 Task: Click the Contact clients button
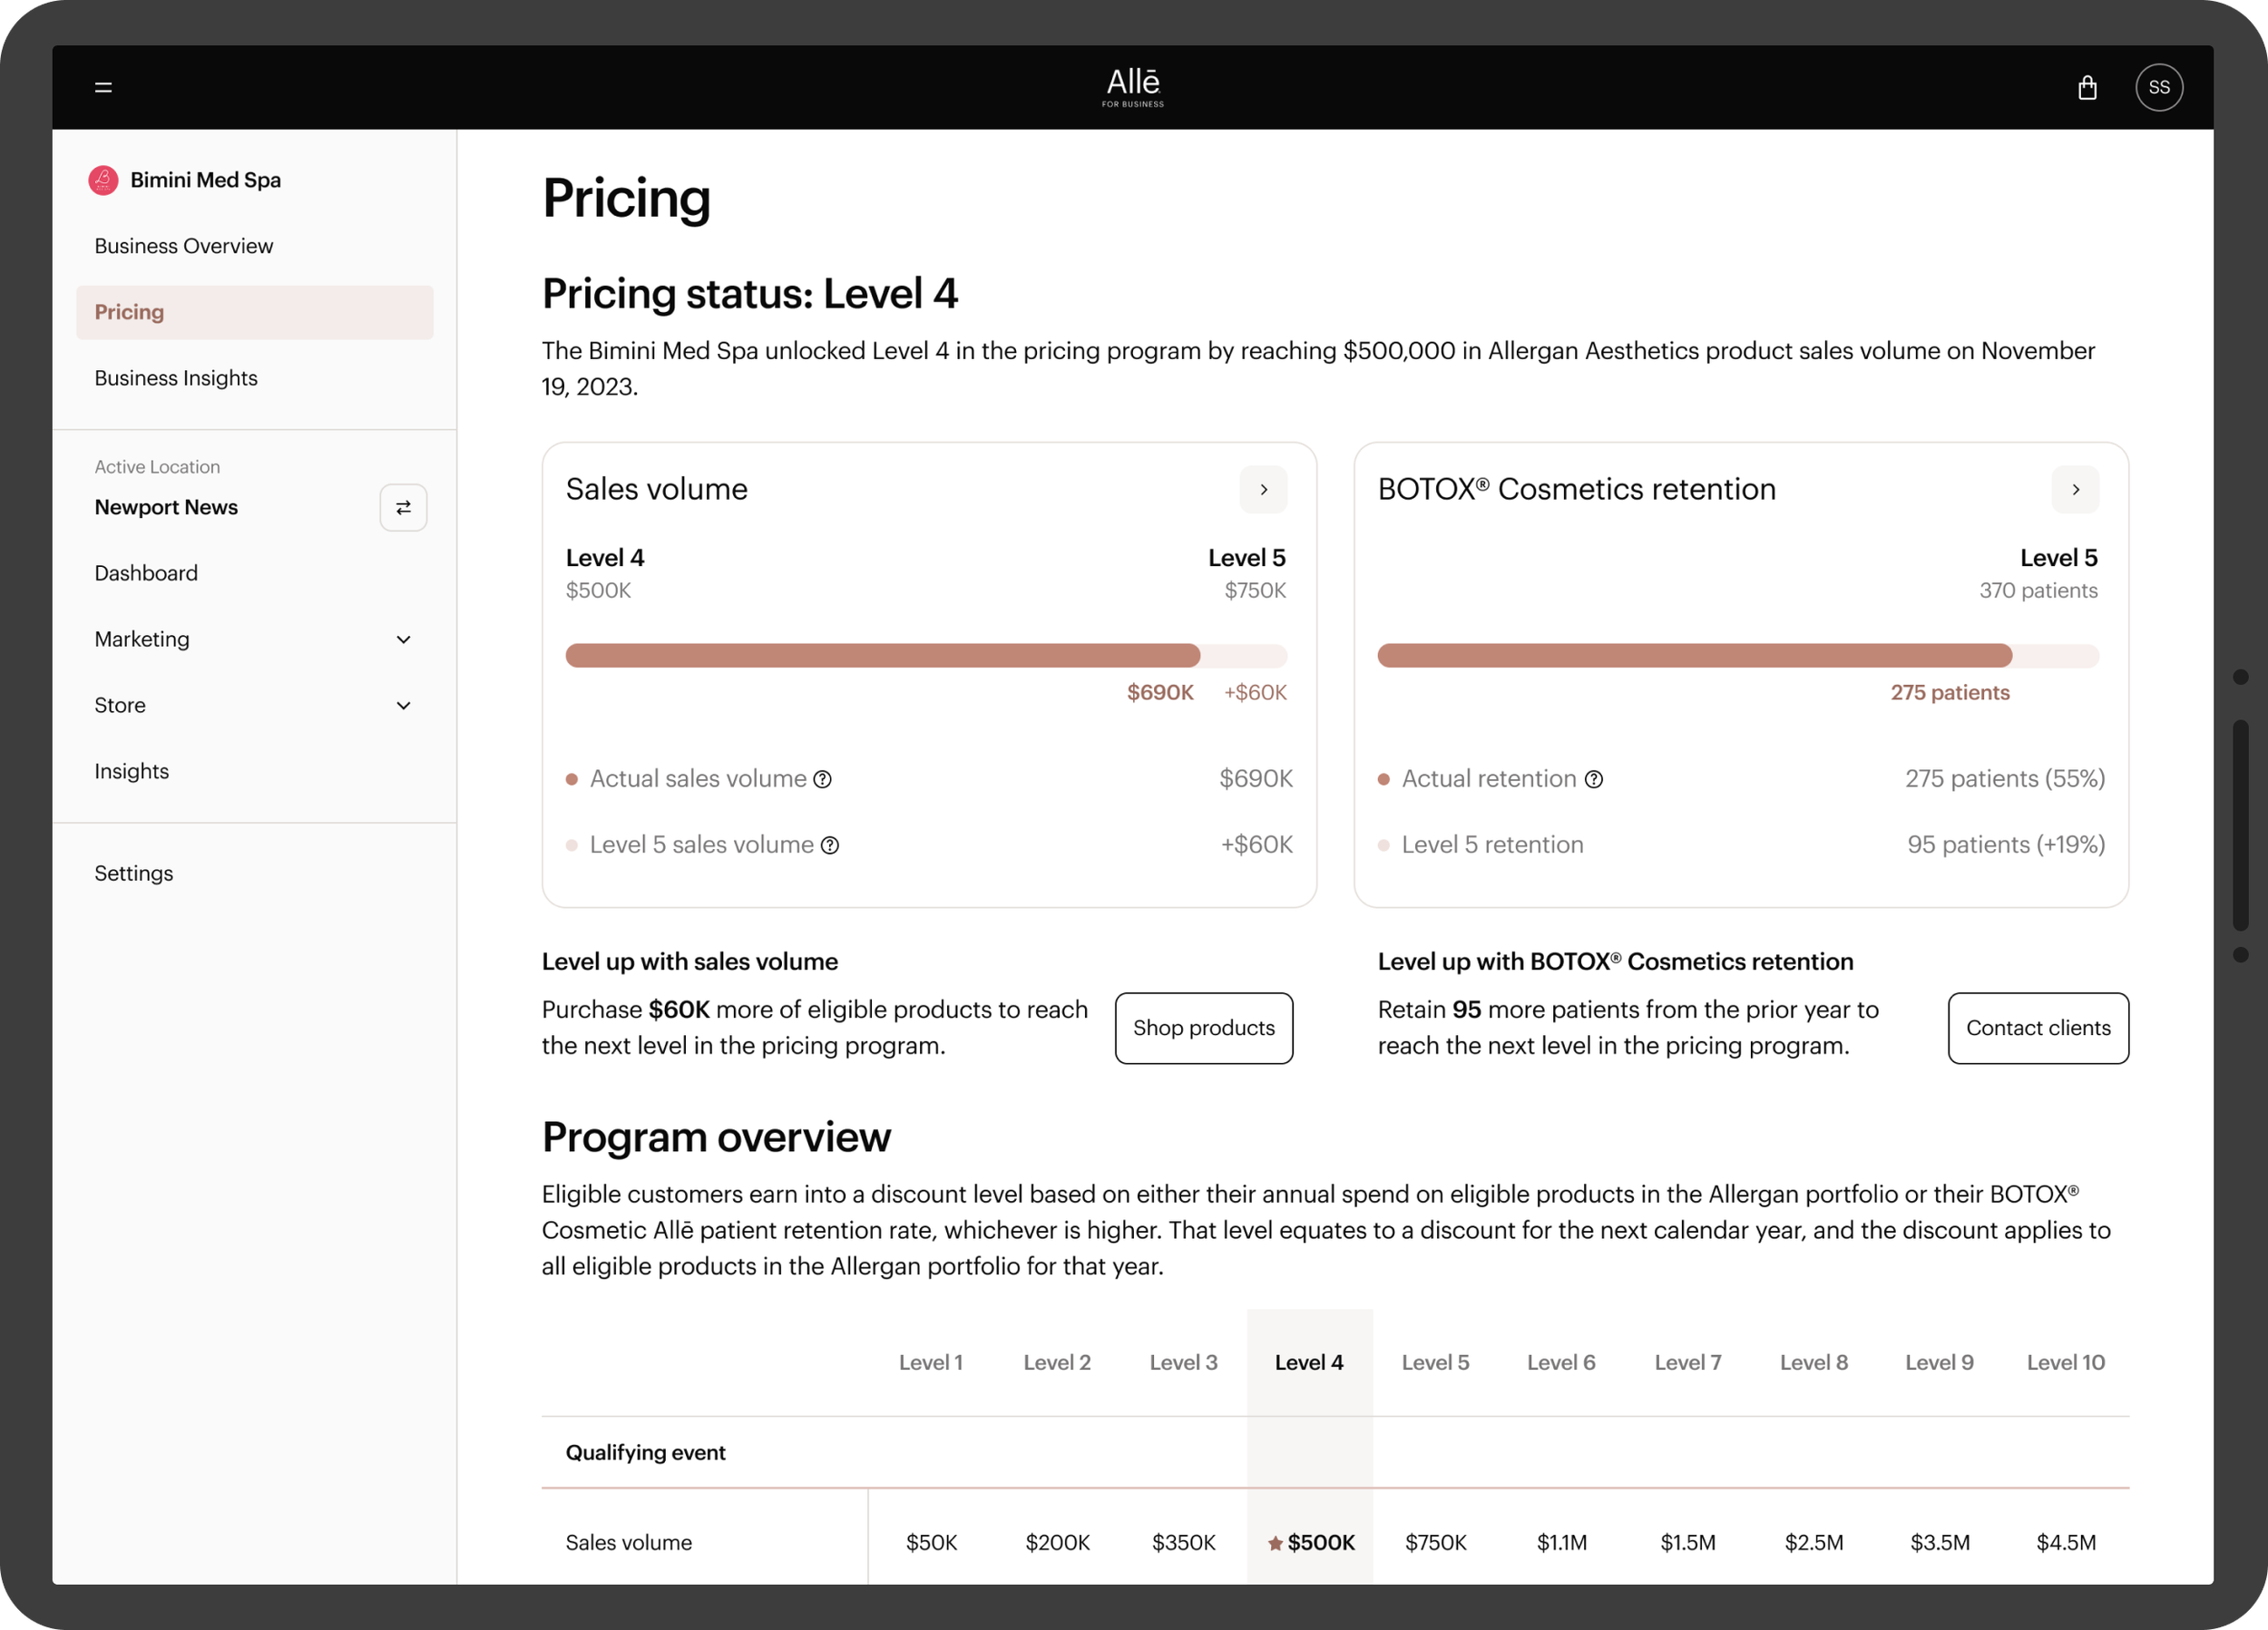coord(2038,1028)
